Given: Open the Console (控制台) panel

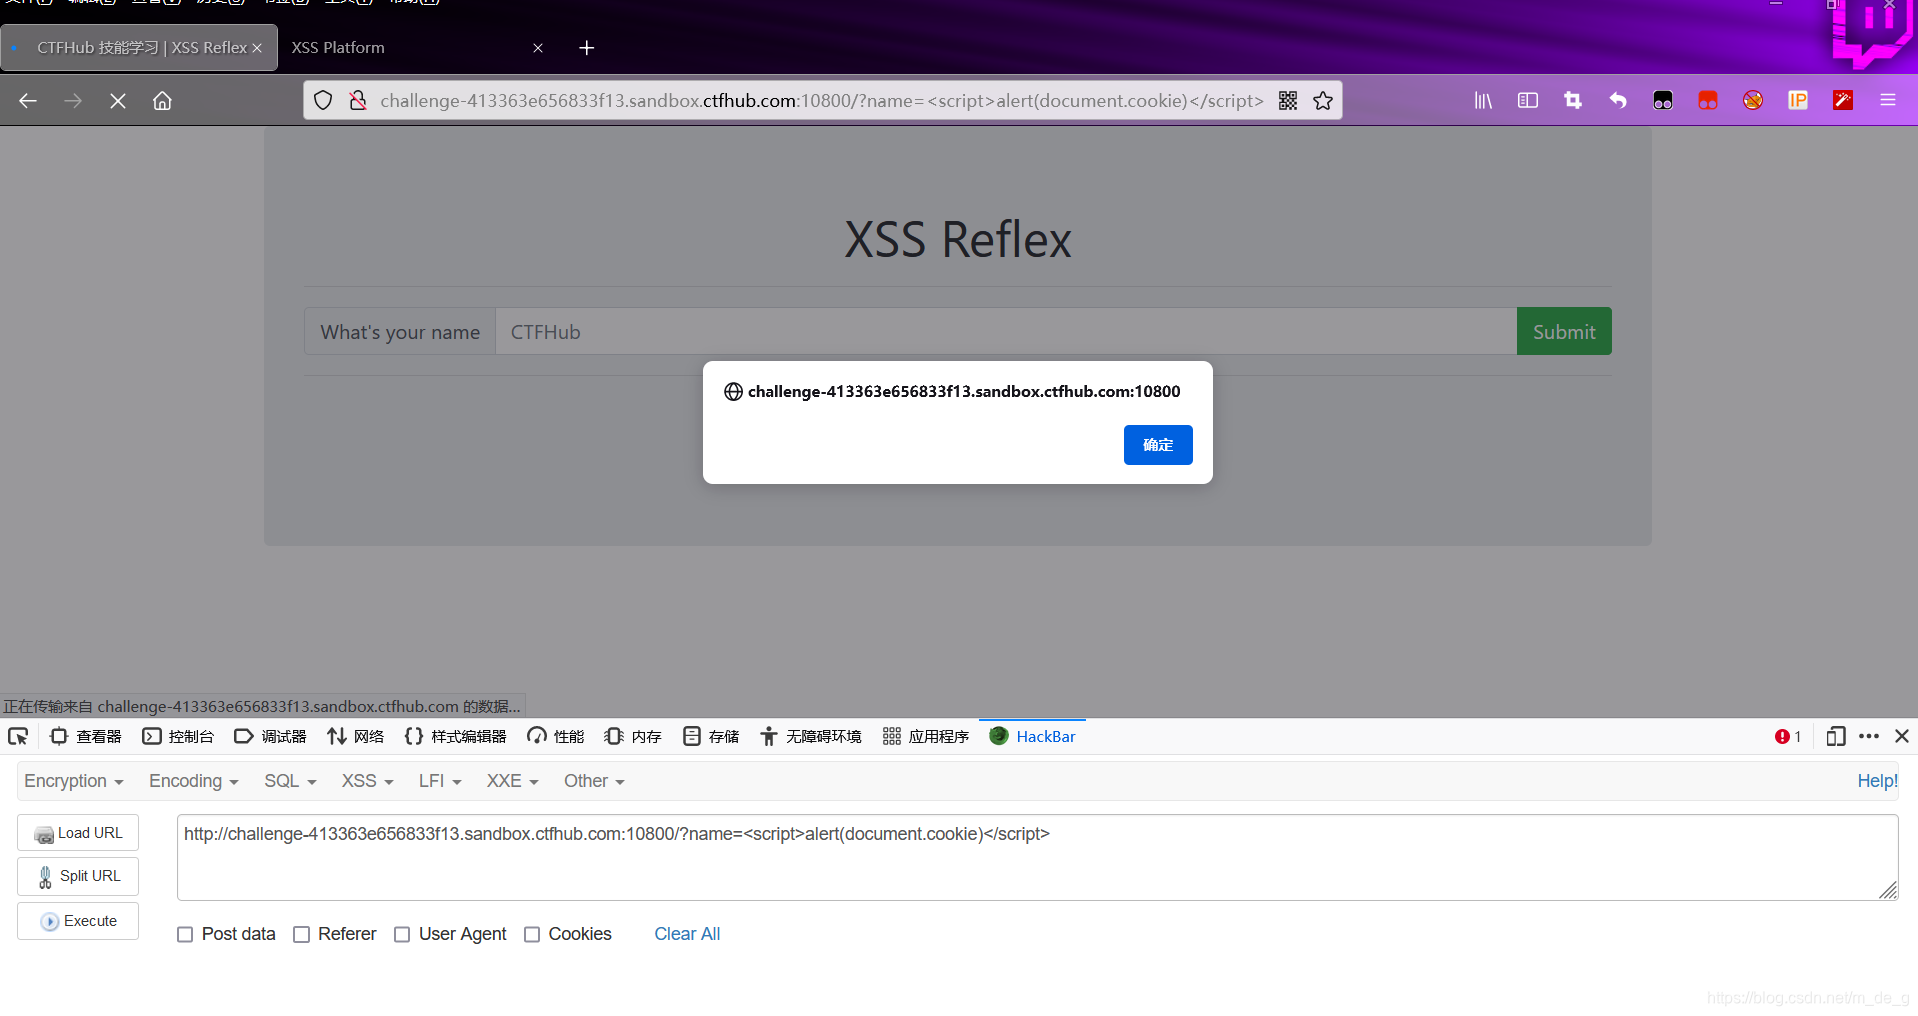Looking at the screenshot, I should [178, 737].
